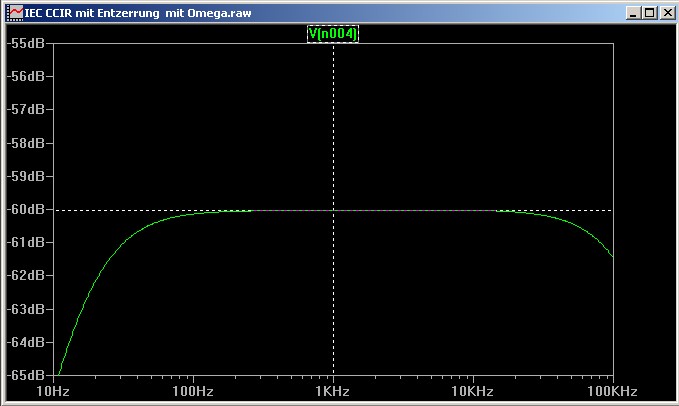This screenshot has height=406, width=679.
Task: Click the -61dB vertical axis label
Action: tap(26, 242)
